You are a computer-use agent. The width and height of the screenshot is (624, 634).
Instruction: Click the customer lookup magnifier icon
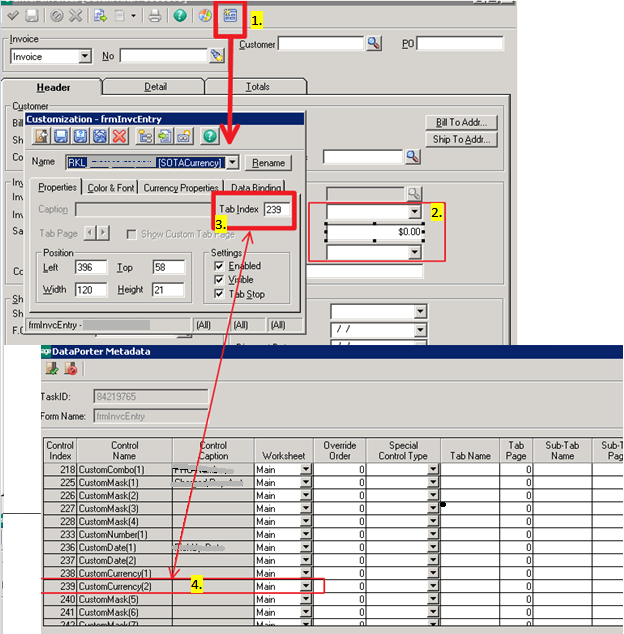(x=373, y=43)
